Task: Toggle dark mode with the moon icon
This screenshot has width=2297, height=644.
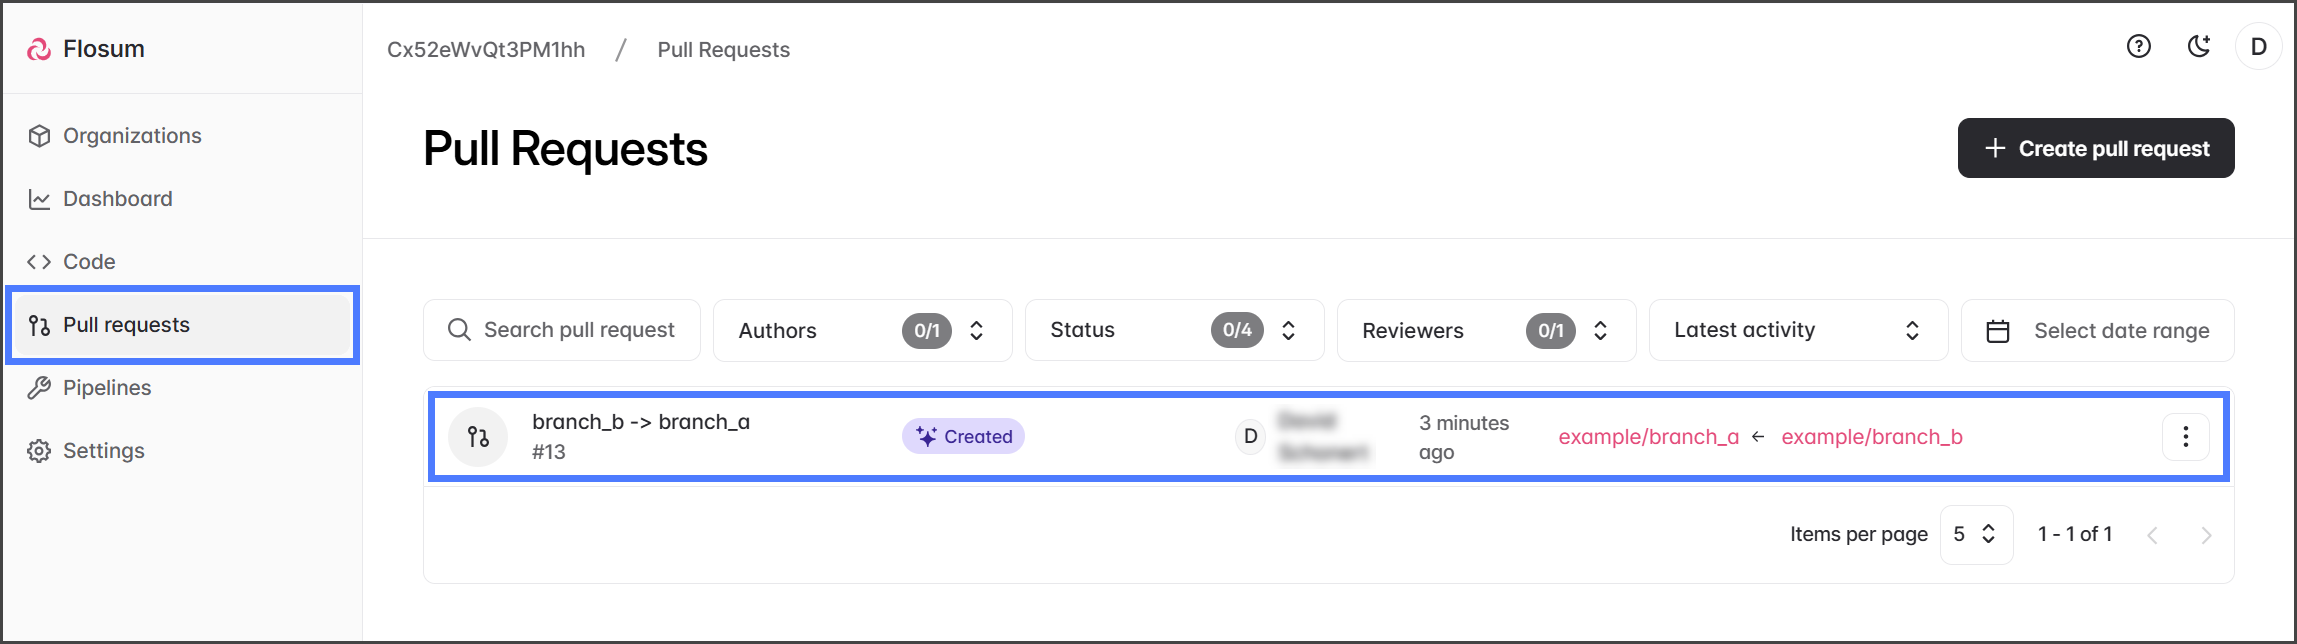Action: [x=2198, y=46]
